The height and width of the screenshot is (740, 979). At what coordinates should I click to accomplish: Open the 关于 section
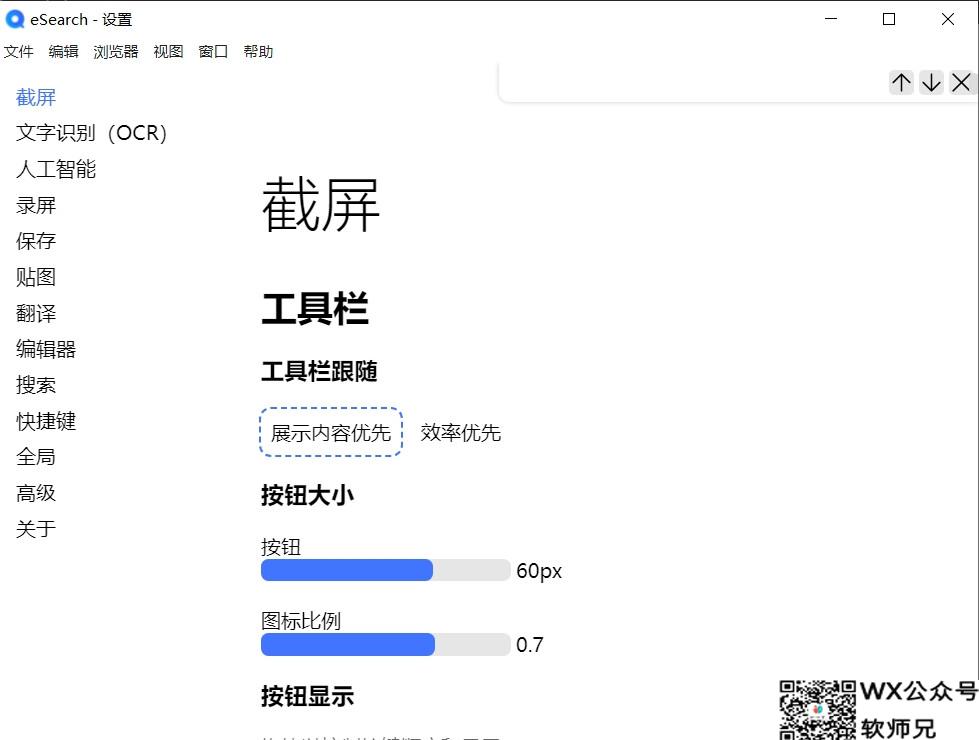(36, 530)
